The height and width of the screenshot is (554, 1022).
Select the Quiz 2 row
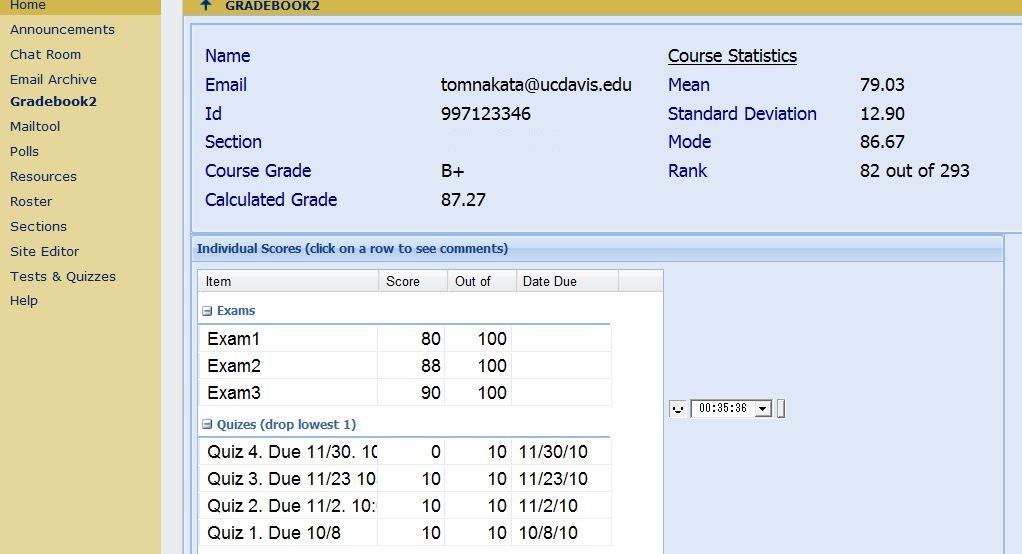click(405, 506)
